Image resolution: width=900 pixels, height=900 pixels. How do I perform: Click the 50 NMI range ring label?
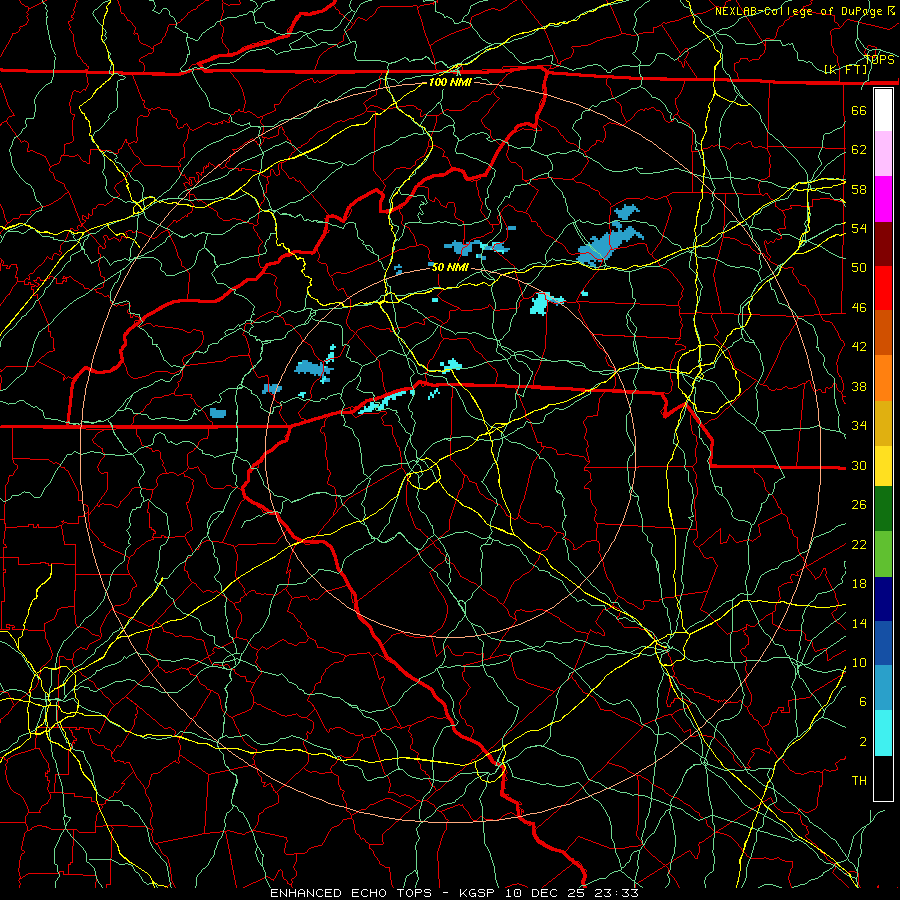pyautogui.click(x=450, y=267)
